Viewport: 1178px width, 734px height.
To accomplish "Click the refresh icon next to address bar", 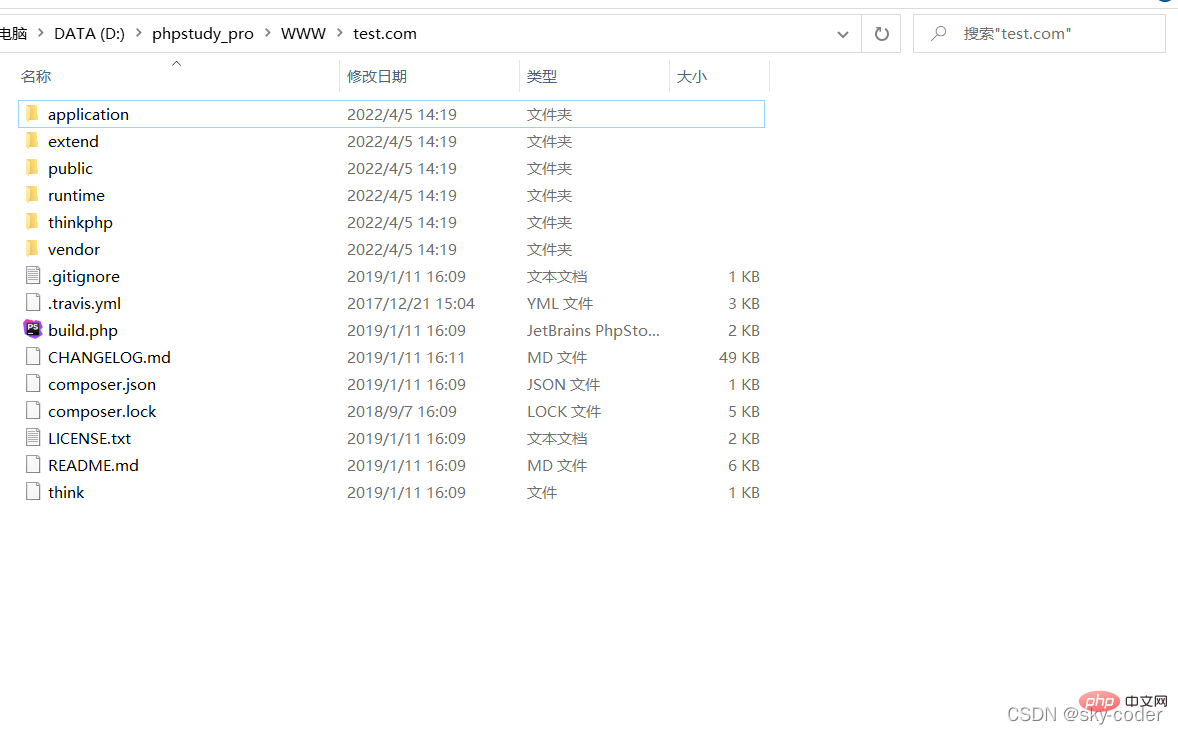I will pyautogui.click(x=881, y=34).
